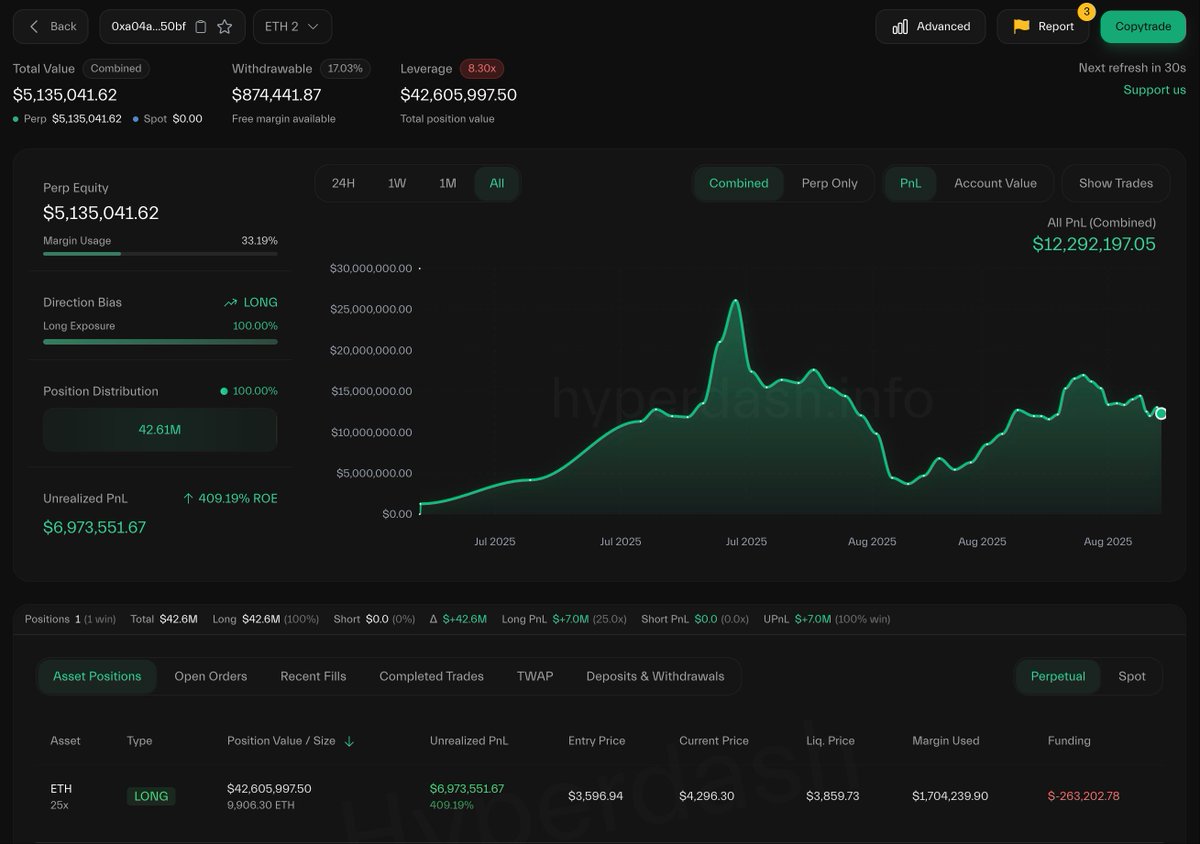Copy the wallet address with clipboard icon

(201, 27)
